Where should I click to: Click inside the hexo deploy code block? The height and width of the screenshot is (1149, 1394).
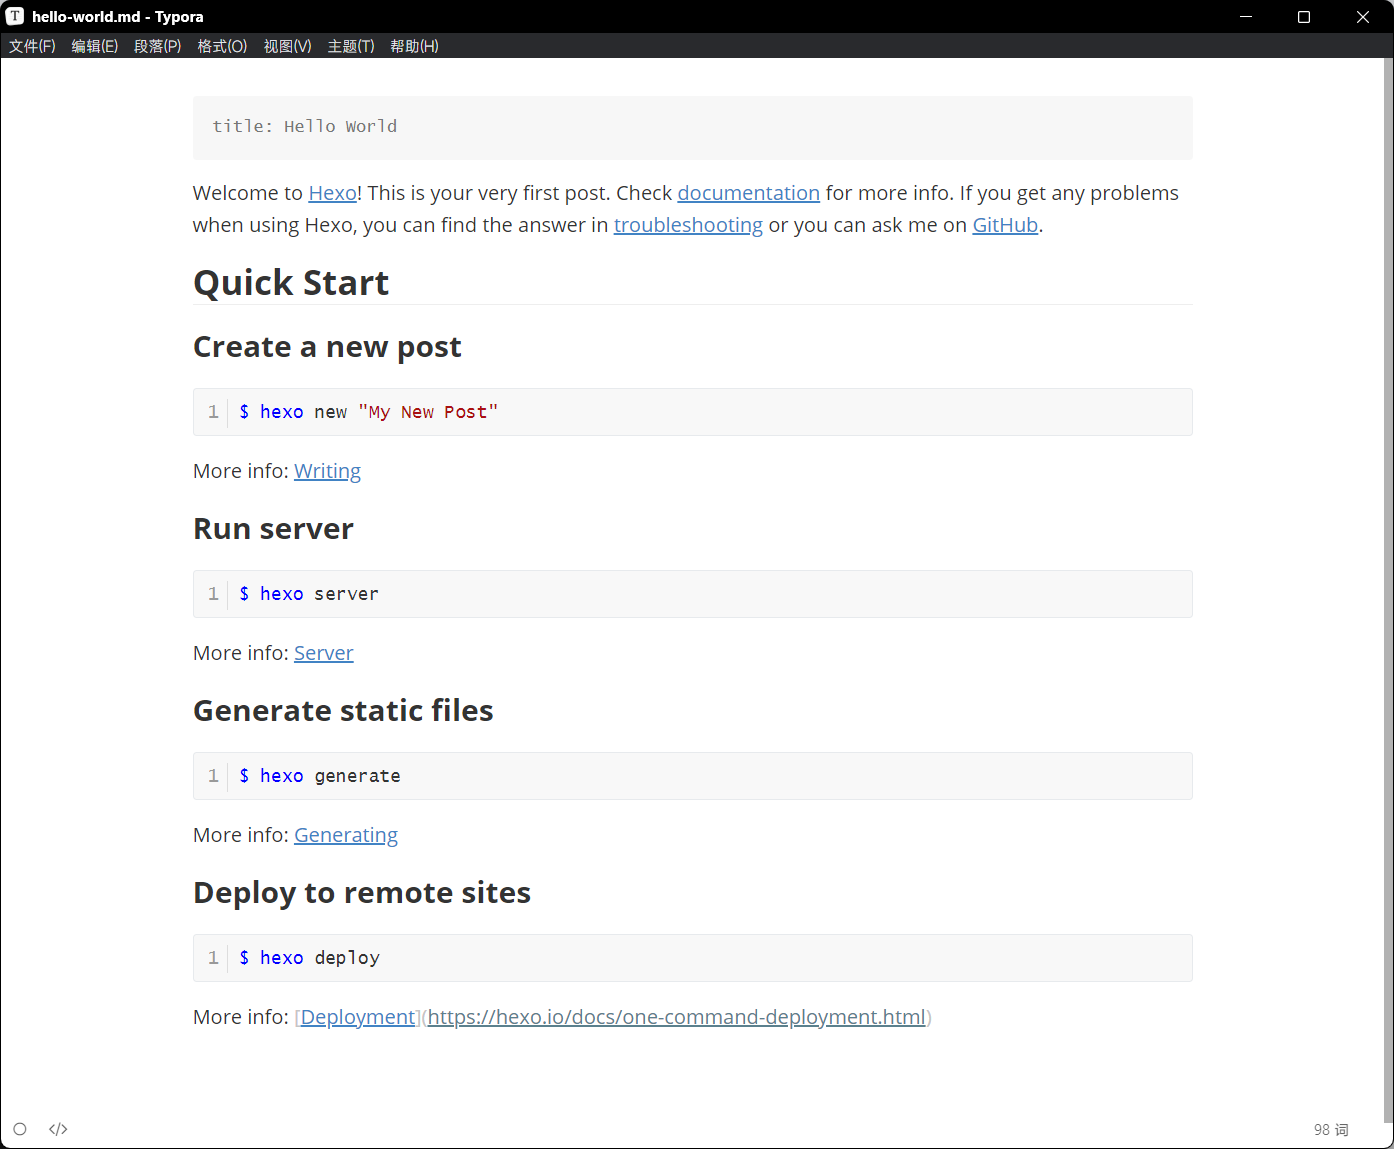(x=693, y=958)
